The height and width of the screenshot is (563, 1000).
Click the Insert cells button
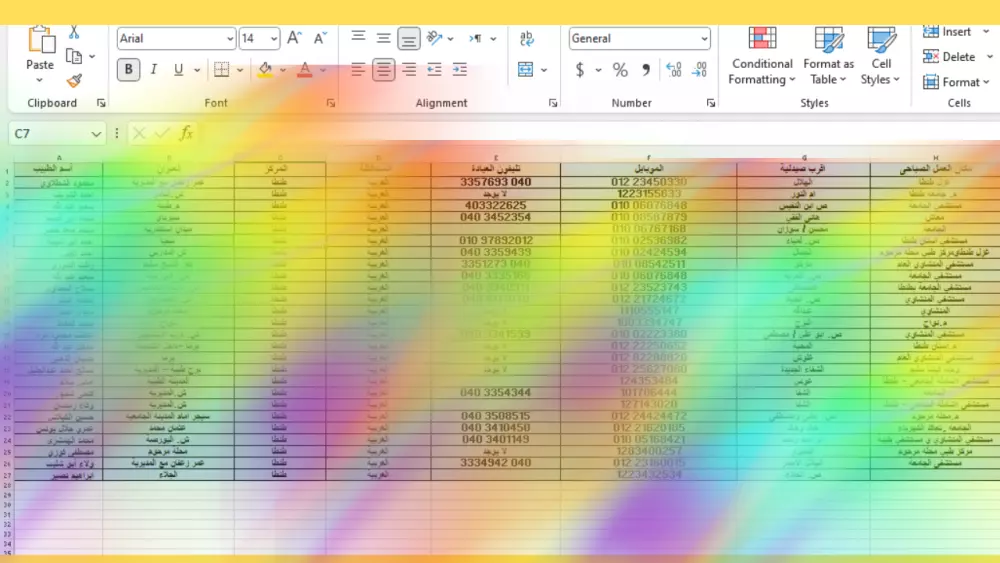point(947,32)
